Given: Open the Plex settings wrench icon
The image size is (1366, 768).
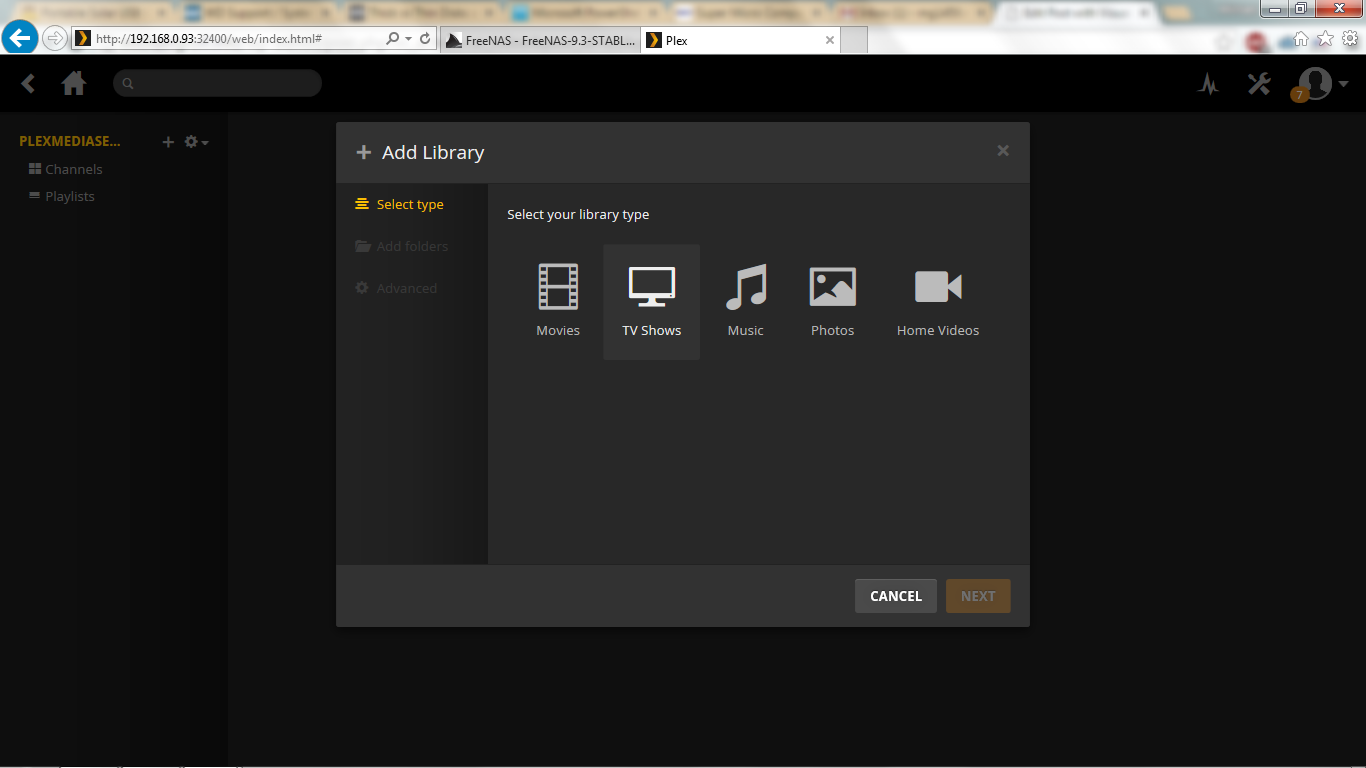Looking at the screenshot, I should point(1258,84).
